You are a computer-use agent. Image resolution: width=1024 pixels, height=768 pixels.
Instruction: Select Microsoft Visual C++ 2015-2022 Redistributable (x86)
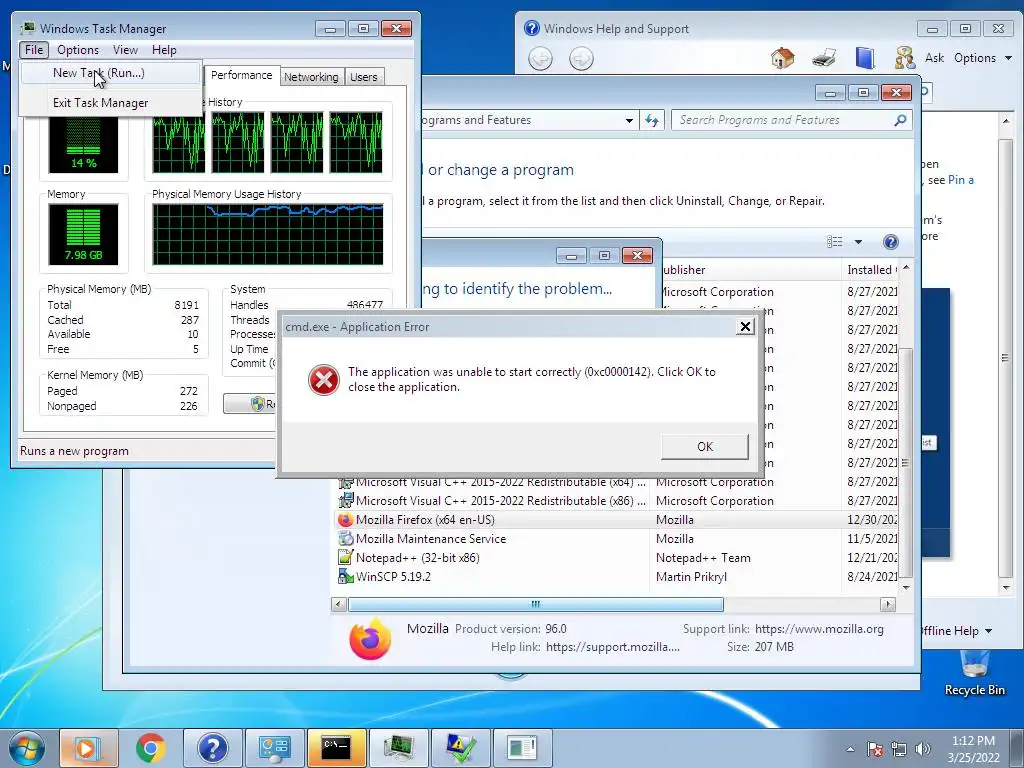click(x=617, y=501)
